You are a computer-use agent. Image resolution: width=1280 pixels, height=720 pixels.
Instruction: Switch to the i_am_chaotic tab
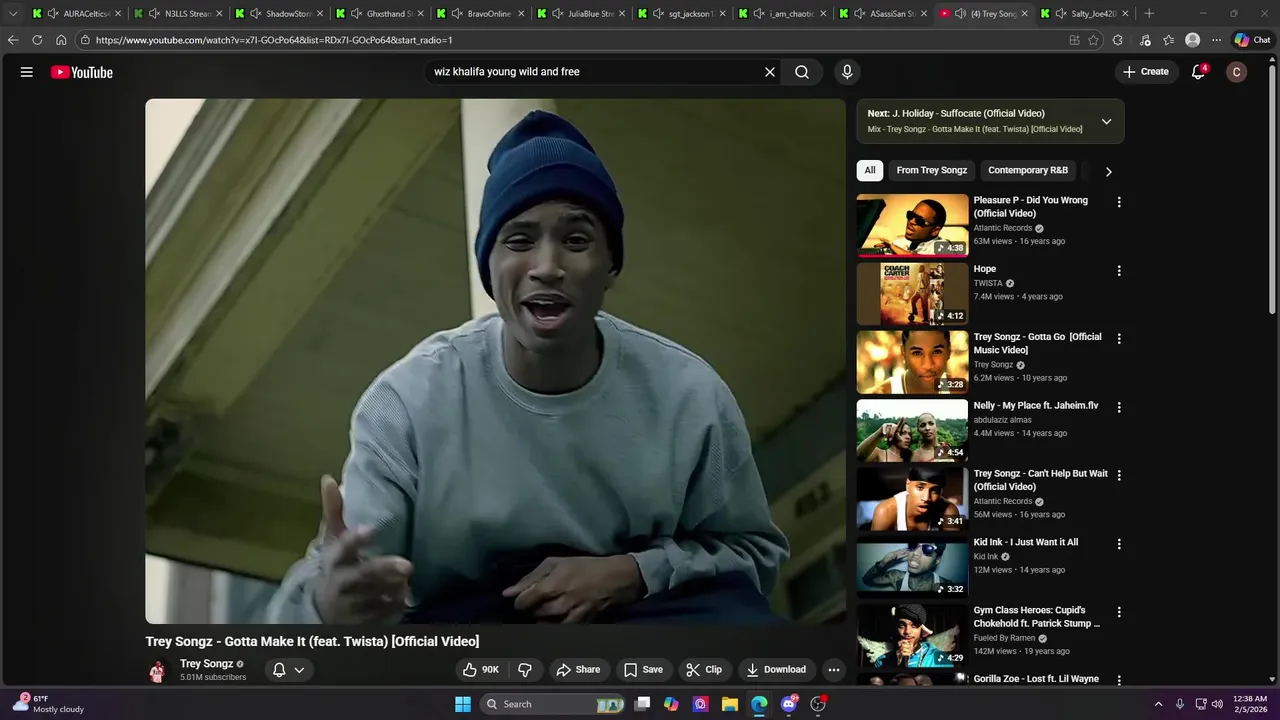(784, 14)
